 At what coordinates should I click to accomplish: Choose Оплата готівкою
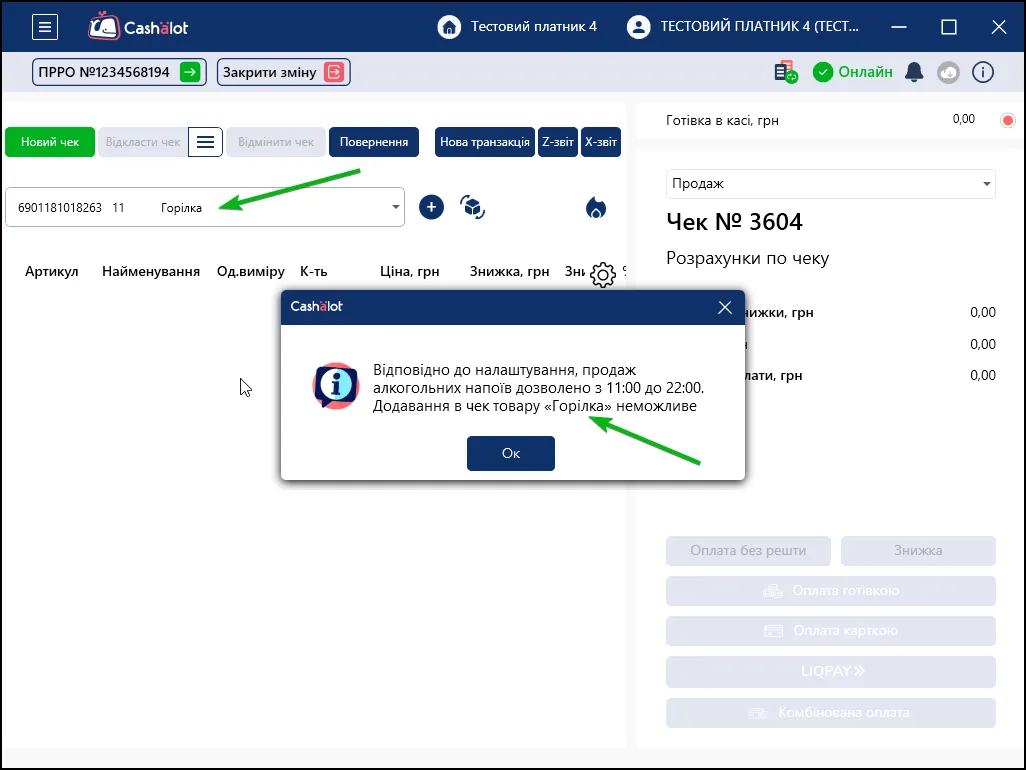click(x=831, y=591)
